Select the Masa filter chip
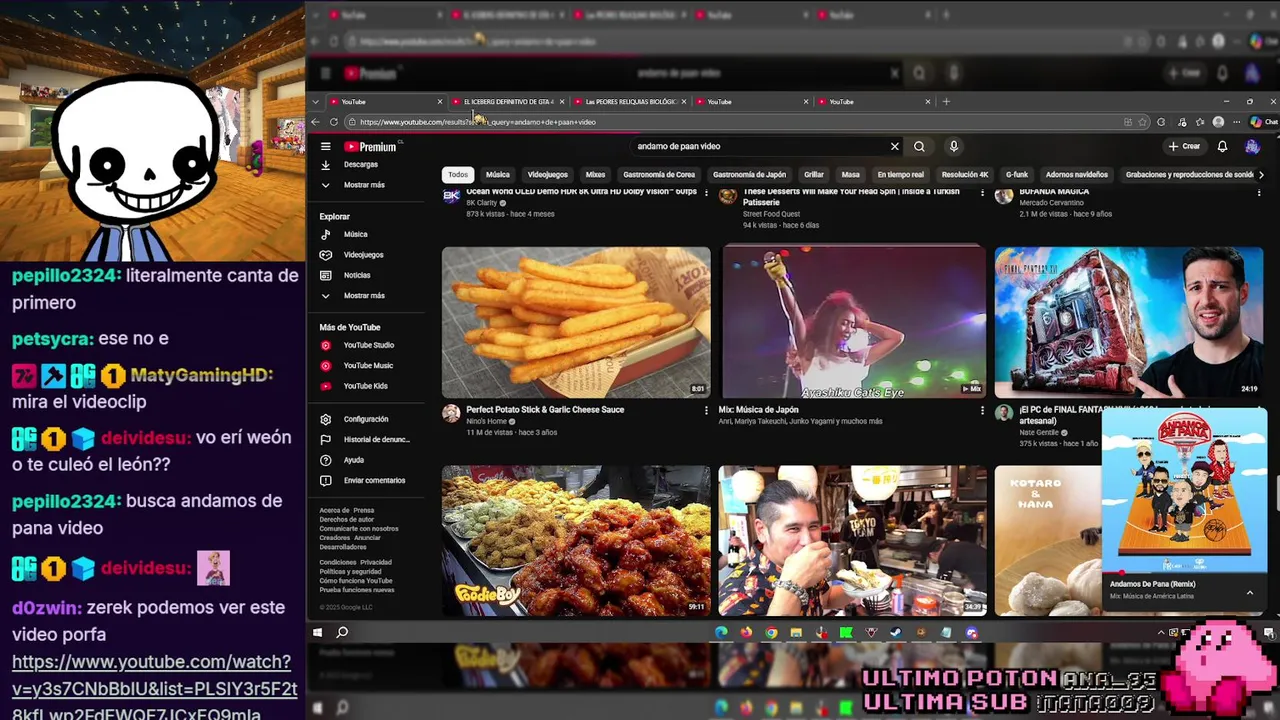The width and height of the screenshot is (1280, 720). (x=851, y=174)
